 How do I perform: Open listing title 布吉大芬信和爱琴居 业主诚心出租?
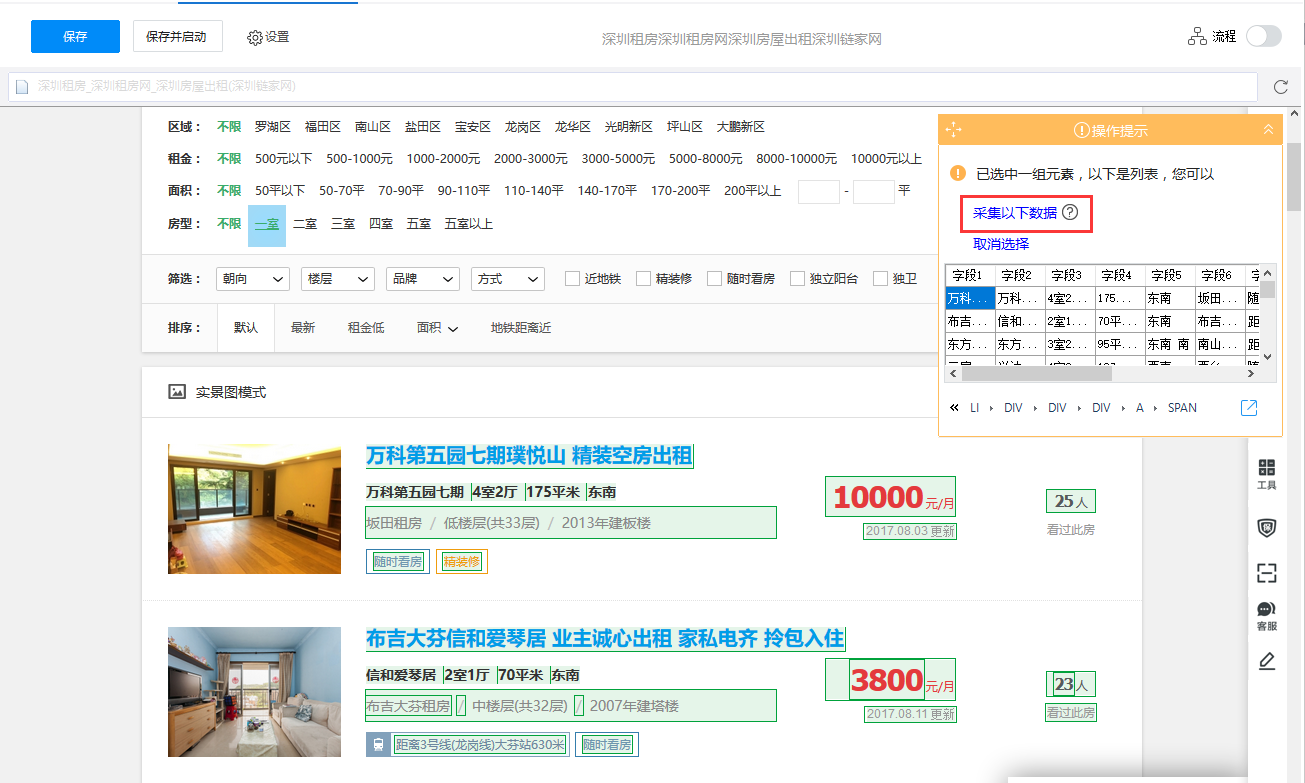pyautogui.click(x=605, y=638)
